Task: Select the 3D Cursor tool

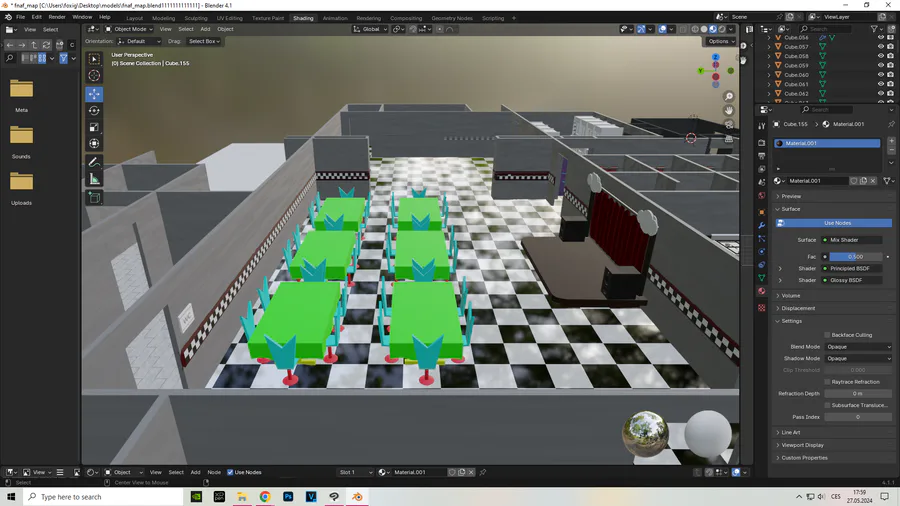Action: 94,75
